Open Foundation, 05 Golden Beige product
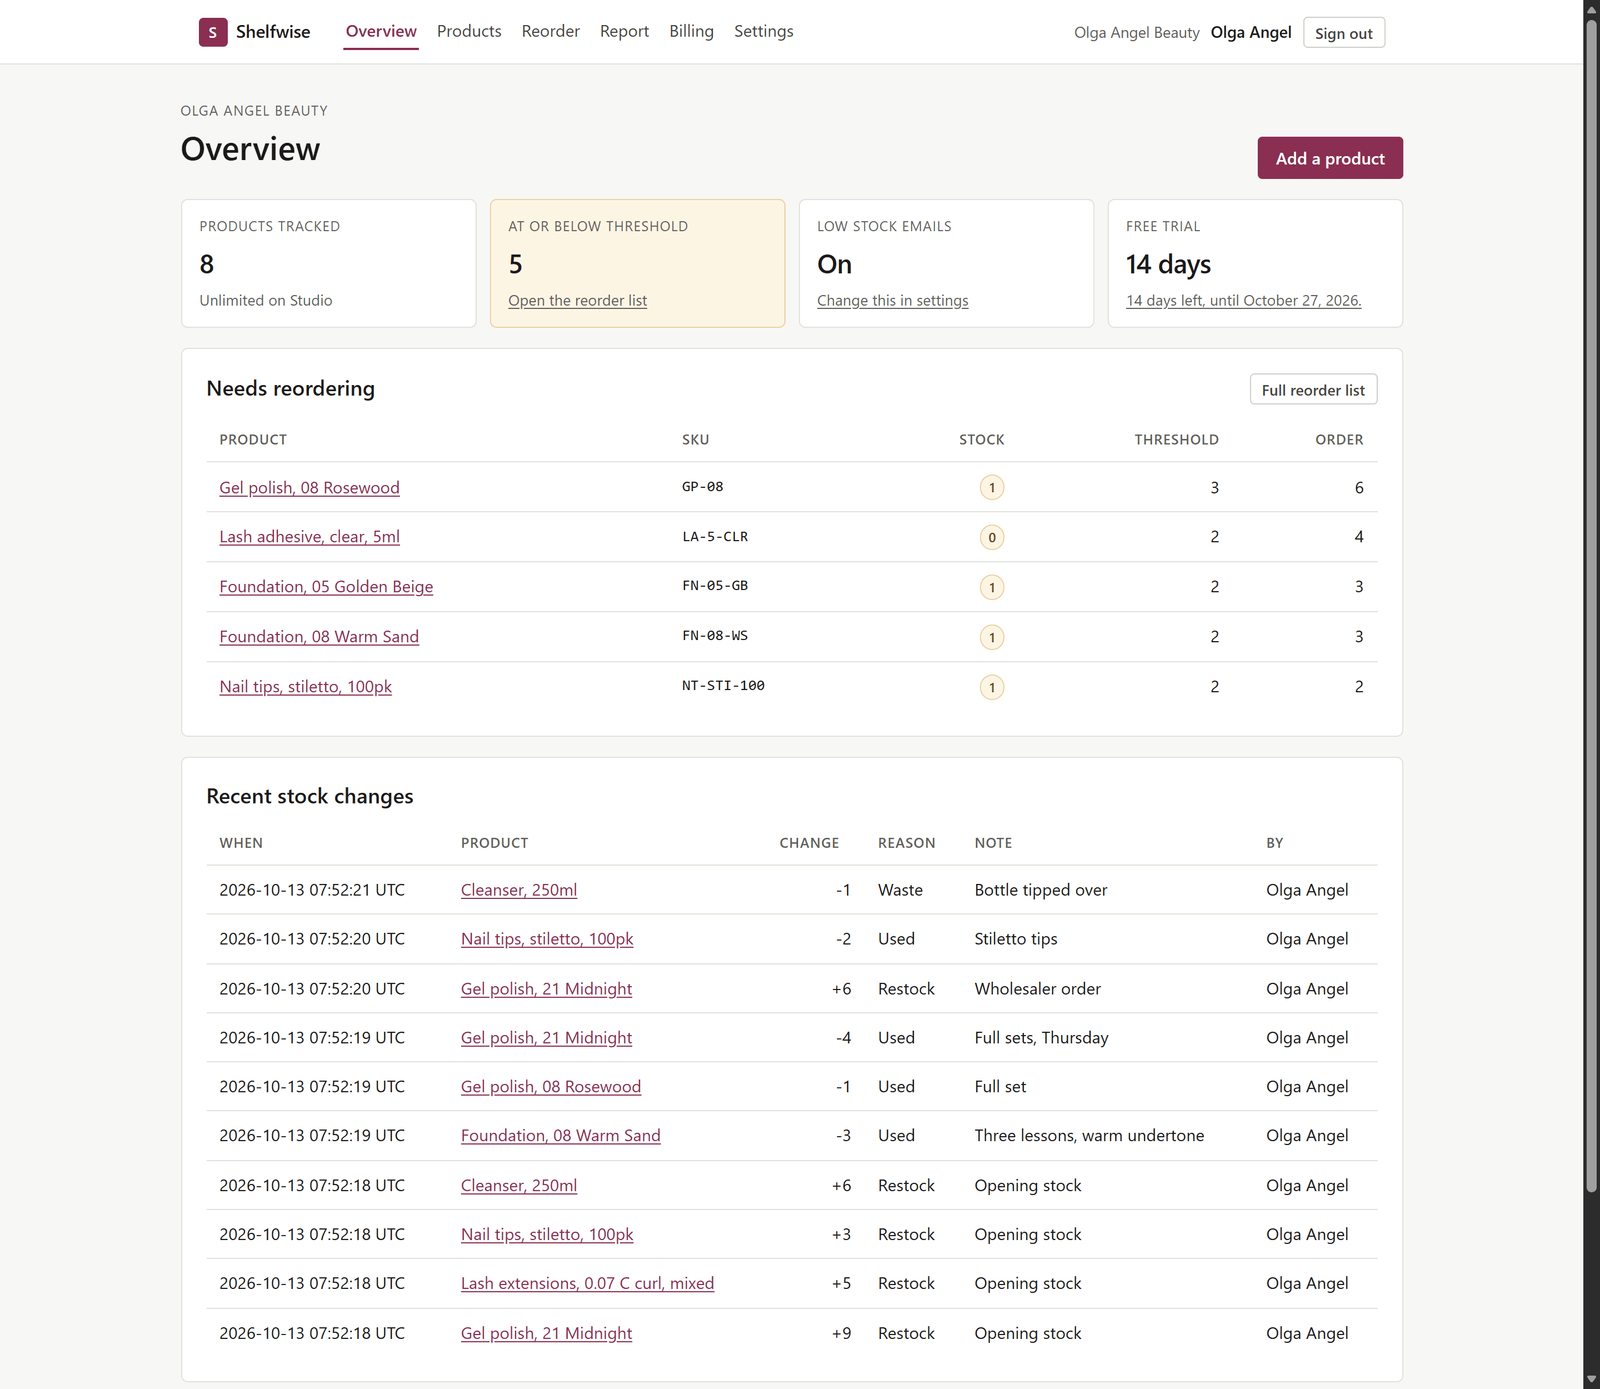1600x1389 pixels. (x=326, y=586)
